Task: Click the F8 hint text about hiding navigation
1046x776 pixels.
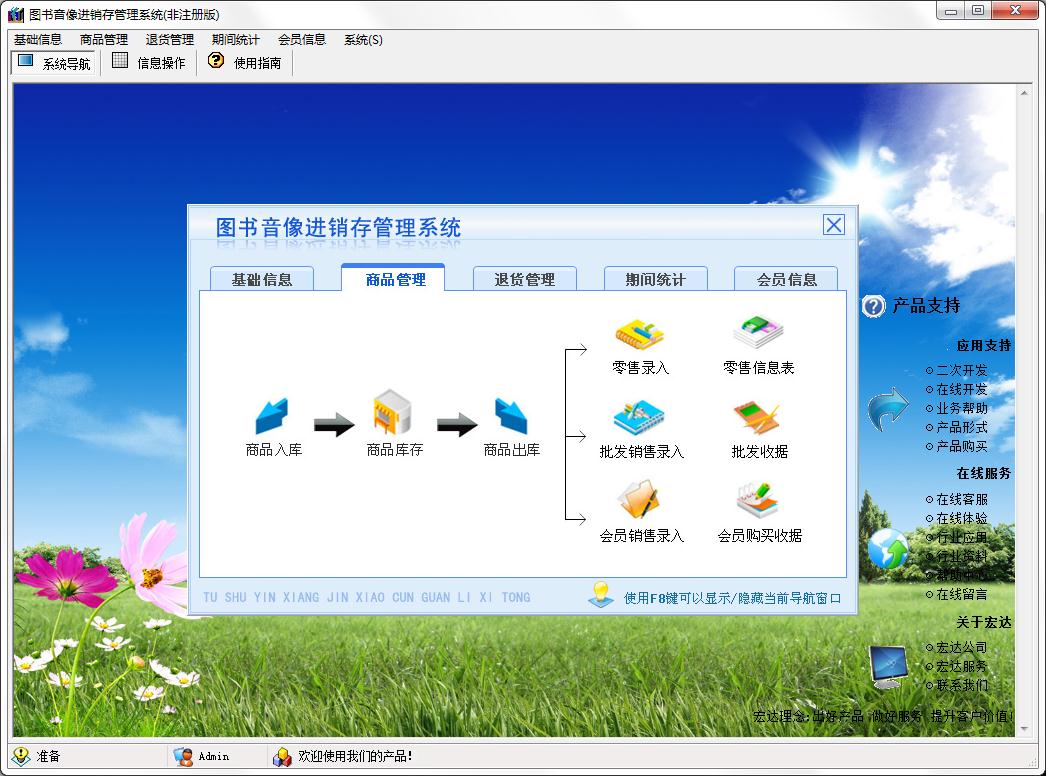Action: 732,598
